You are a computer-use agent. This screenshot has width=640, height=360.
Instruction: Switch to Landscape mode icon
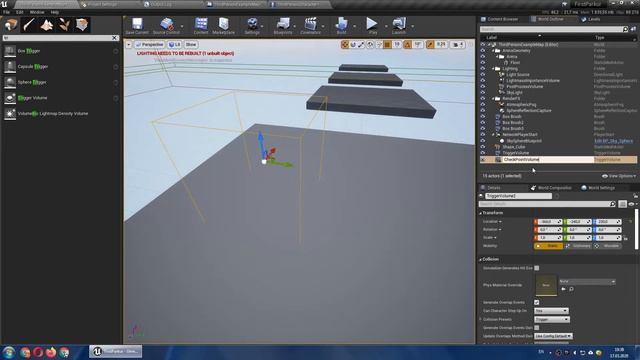point(47,25)
